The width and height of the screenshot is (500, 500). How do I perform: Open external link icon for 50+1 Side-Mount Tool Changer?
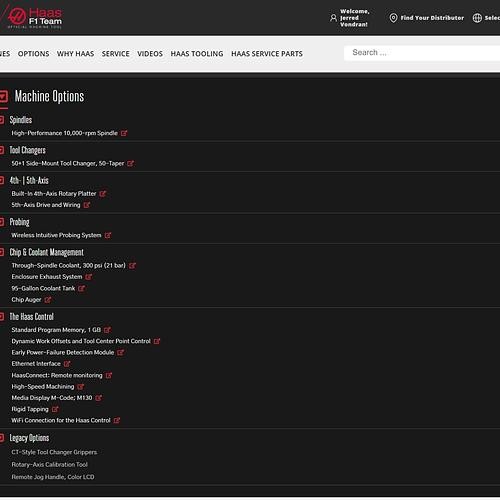coord(130,163)
